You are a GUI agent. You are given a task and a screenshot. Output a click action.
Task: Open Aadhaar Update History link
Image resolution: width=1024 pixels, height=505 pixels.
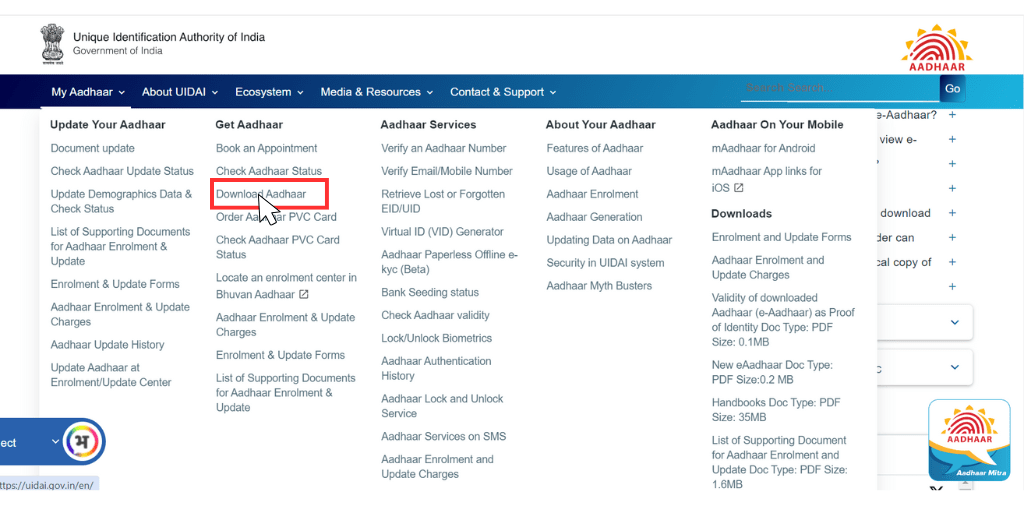point(107,344)
